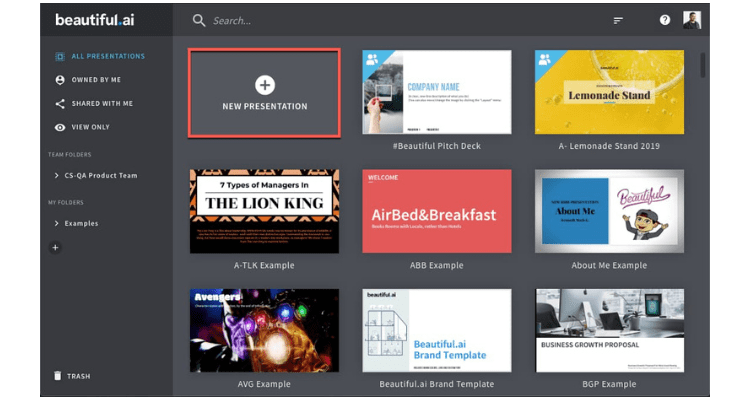Viewport: 750px width, 400px height.
Task: Click shared badge on Lemonade Stand
Action: coord(545,59)
